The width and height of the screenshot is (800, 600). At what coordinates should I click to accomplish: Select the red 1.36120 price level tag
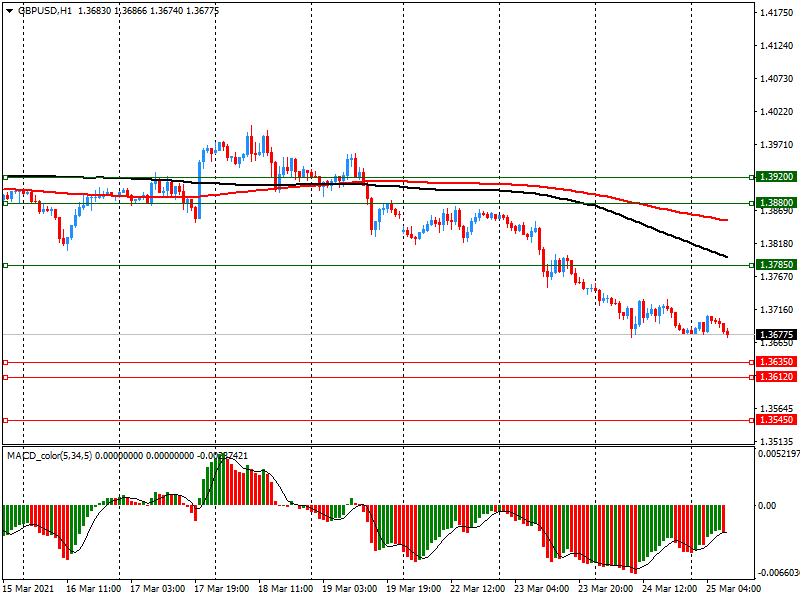776,377
